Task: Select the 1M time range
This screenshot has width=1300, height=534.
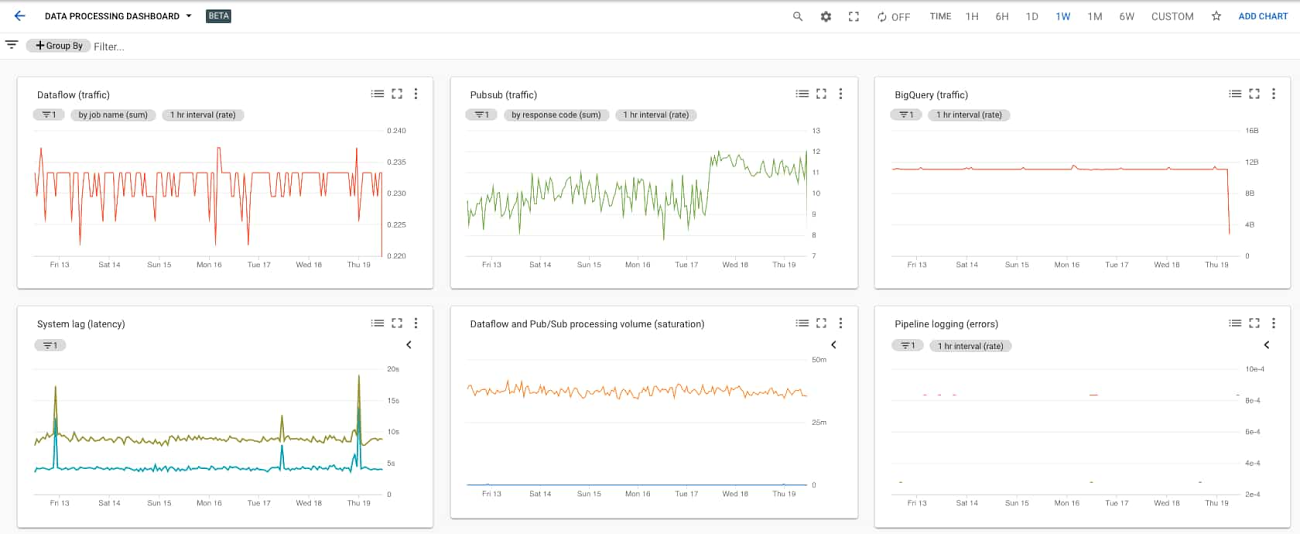Action: (x=1095, y=16)
